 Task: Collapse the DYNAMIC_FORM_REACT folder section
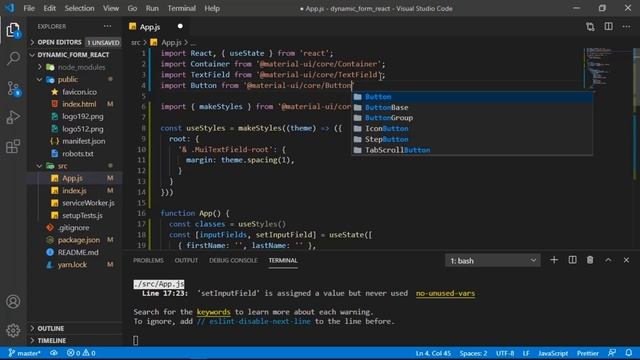[x=75, y=55]
